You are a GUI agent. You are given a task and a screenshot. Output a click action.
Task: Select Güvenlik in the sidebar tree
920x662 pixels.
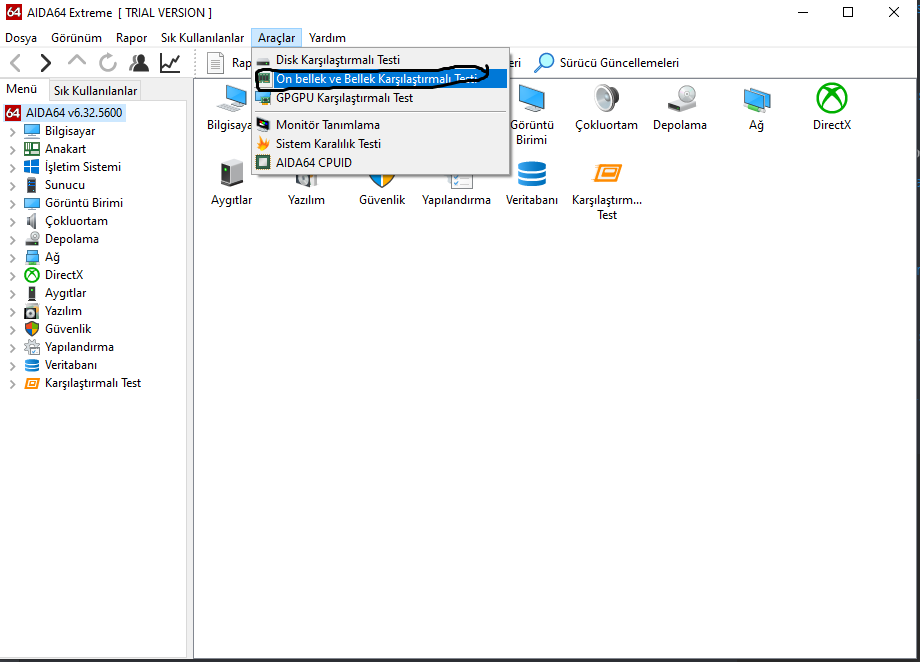click(67, 329)
